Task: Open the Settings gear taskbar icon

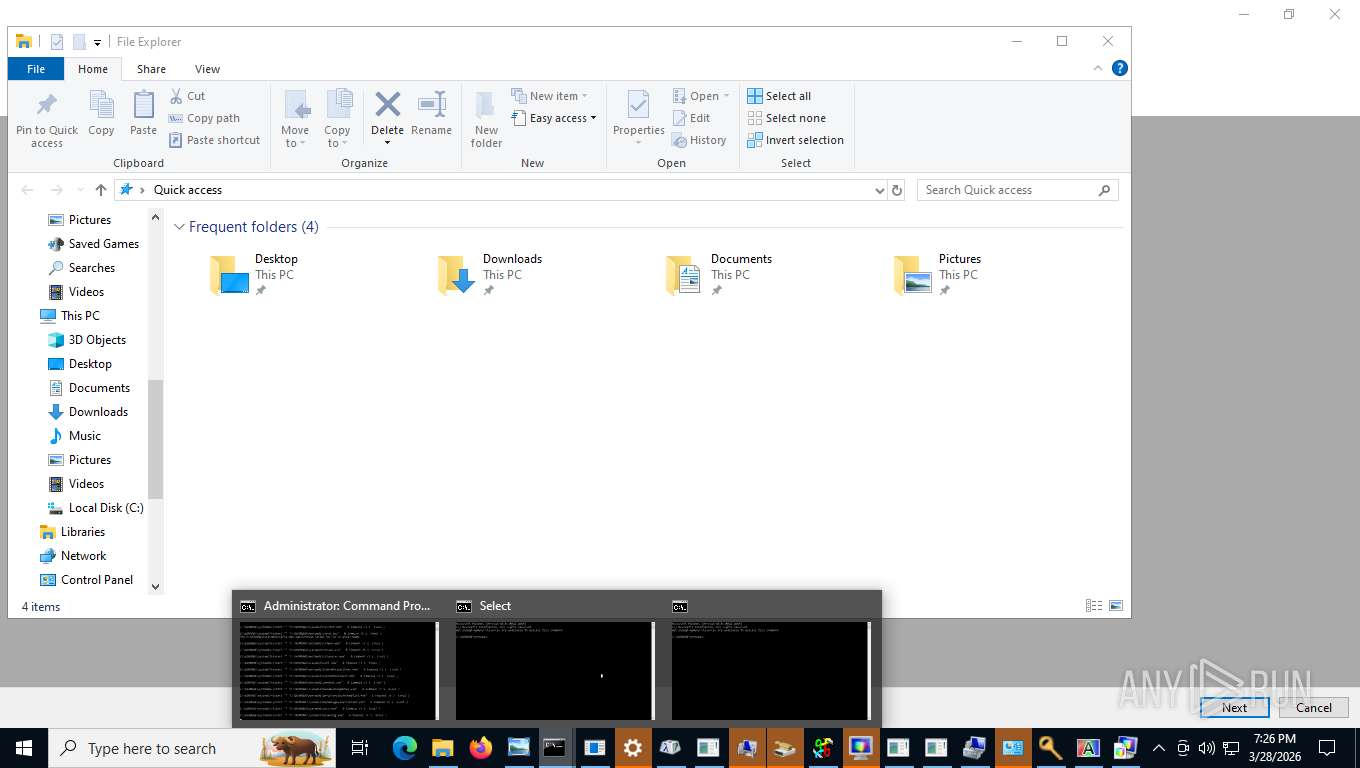Action: point(632,748)
